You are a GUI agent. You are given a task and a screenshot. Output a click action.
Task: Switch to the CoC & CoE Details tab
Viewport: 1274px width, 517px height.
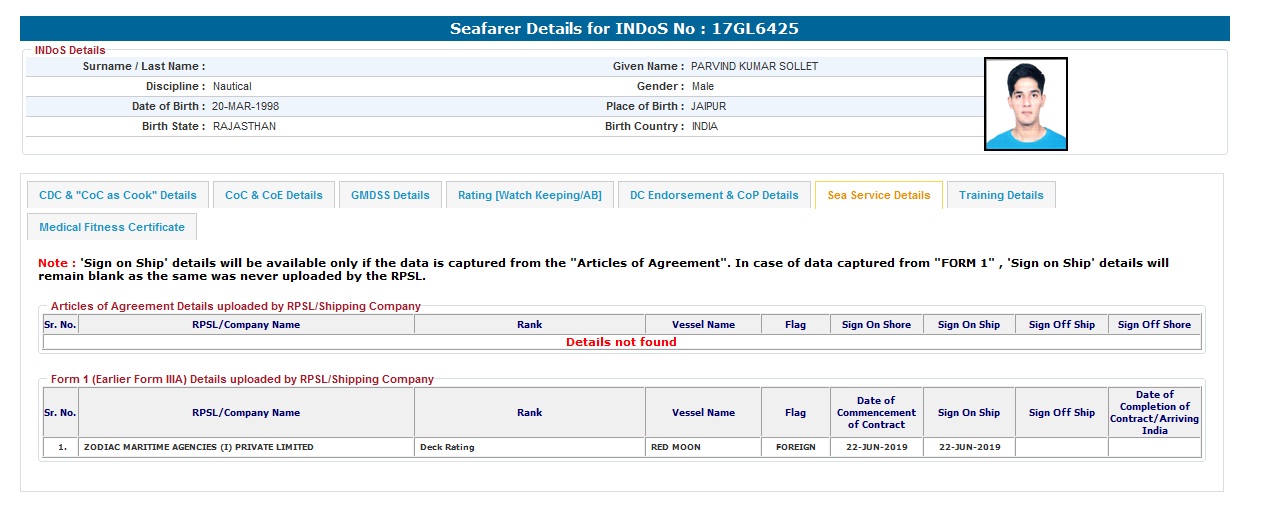pyautogui.click(x=274, y=195)
